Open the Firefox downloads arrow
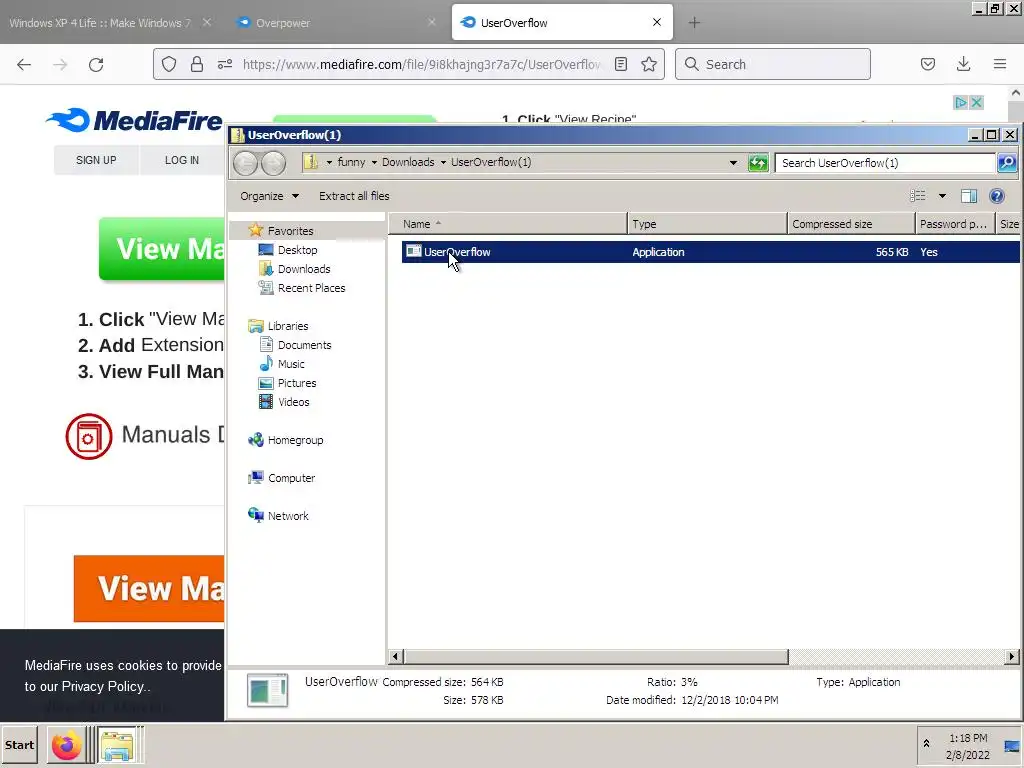 (x=963, y=64)
